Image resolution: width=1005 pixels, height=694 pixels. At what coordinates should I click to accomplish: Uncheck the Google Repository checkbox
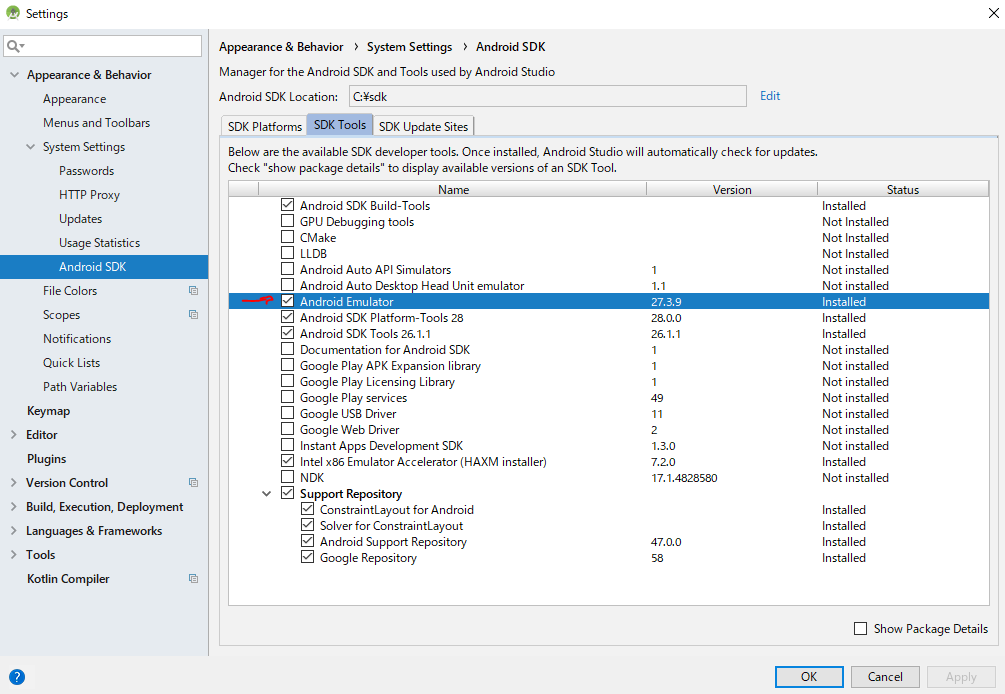pos(308,558)
